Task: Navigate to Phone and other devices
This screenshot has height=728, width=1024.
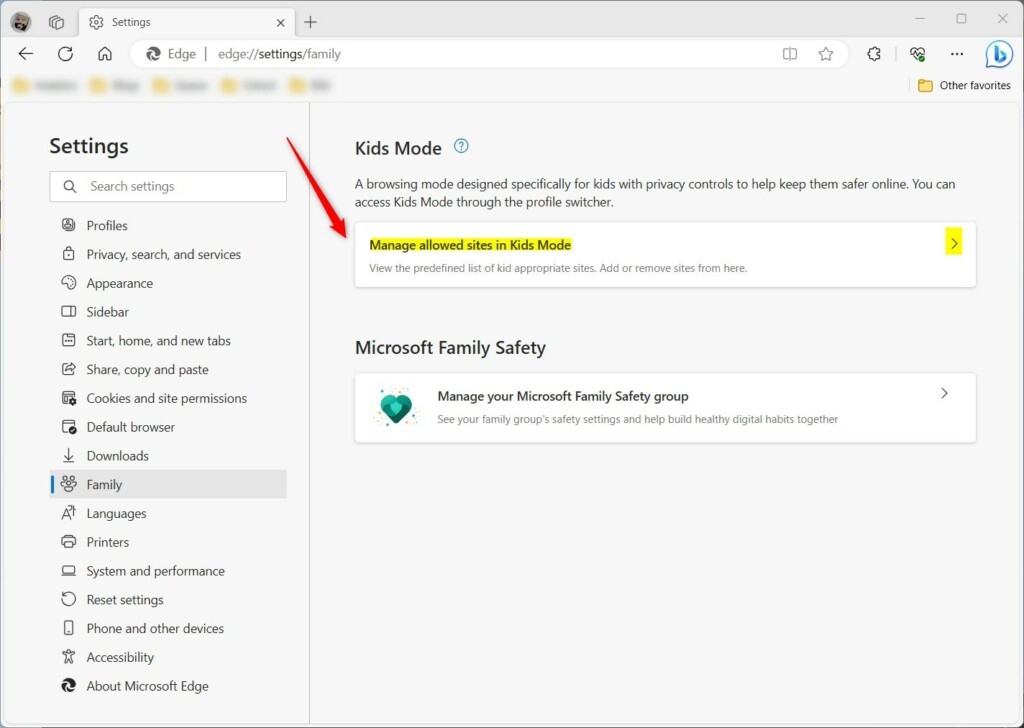Action: point(168,628)
